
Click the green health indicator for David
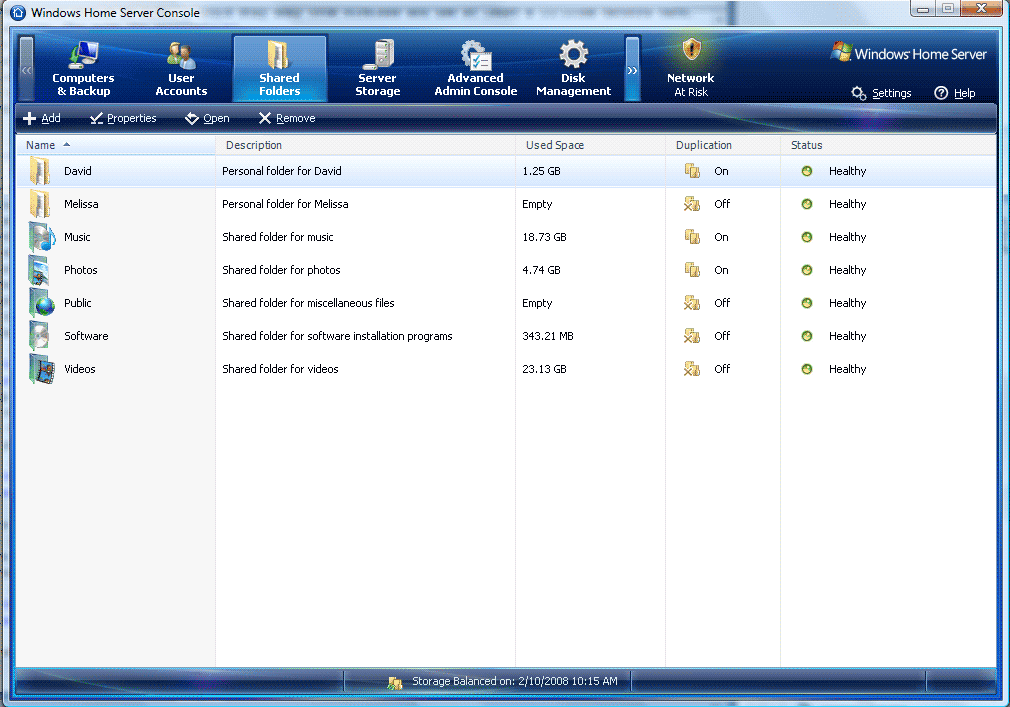806,171
